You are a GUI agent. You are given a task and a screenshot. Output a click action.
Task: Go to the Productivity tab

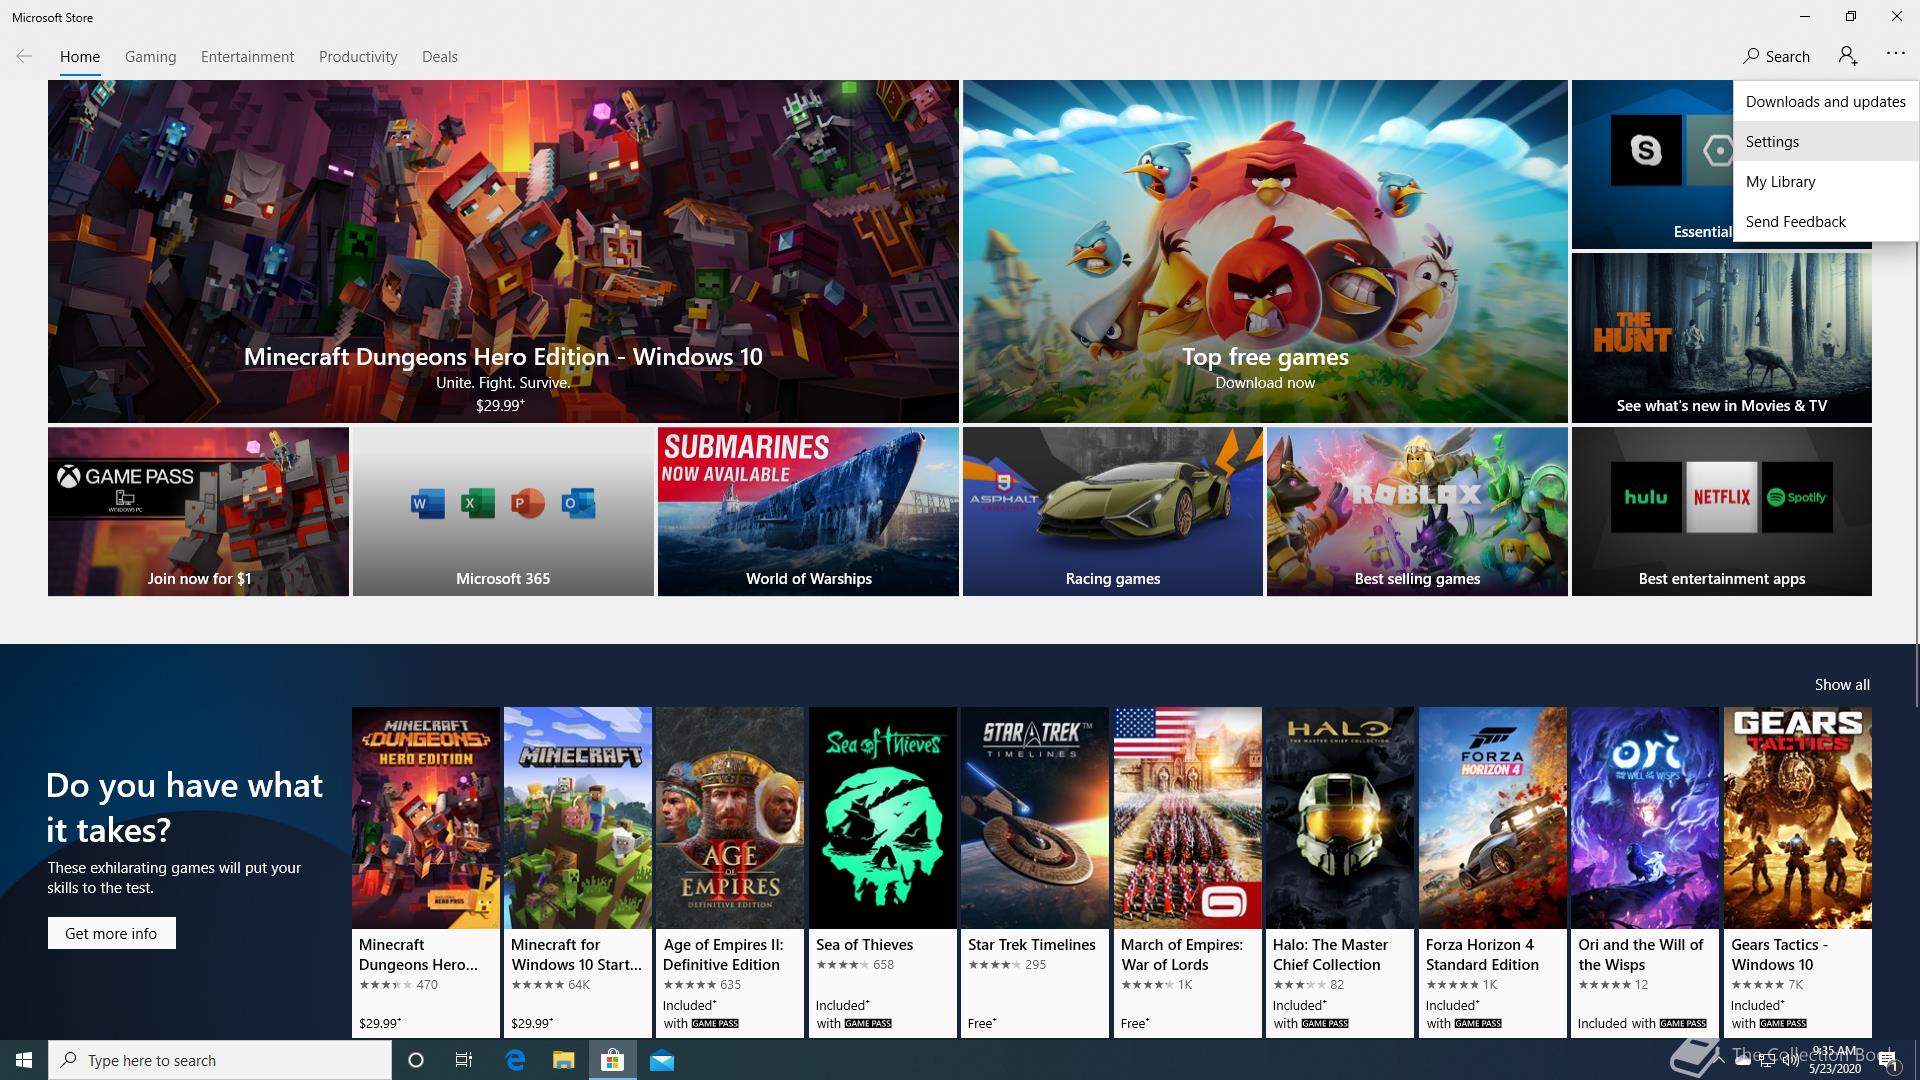coord(358,56)
